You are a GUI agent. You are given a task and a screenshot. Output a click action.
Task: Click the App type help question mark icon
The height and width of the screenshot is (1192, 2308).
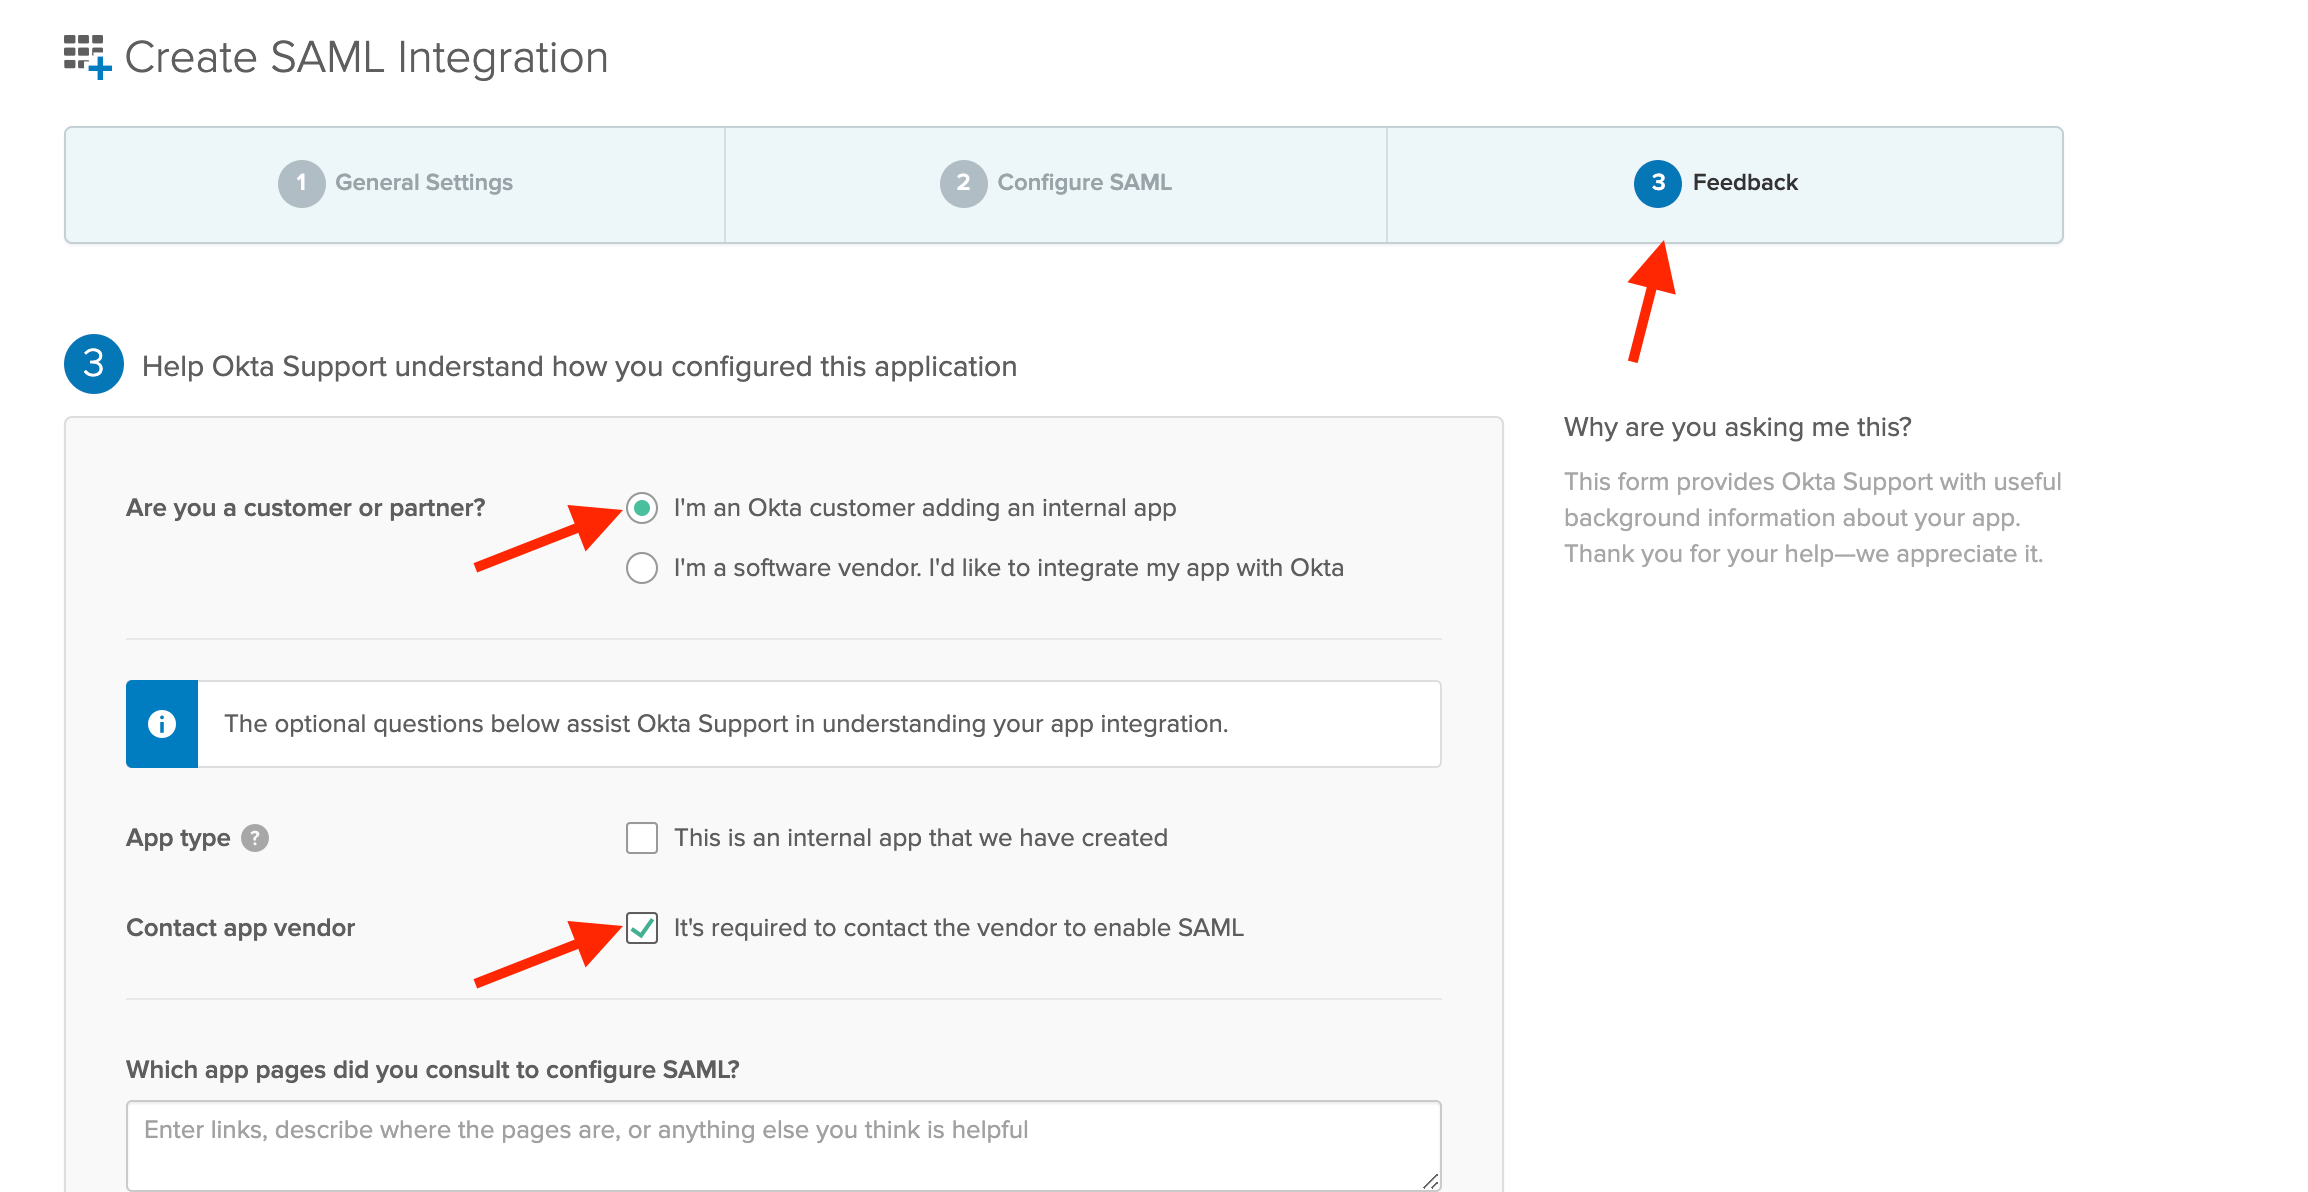coord(255,838)
